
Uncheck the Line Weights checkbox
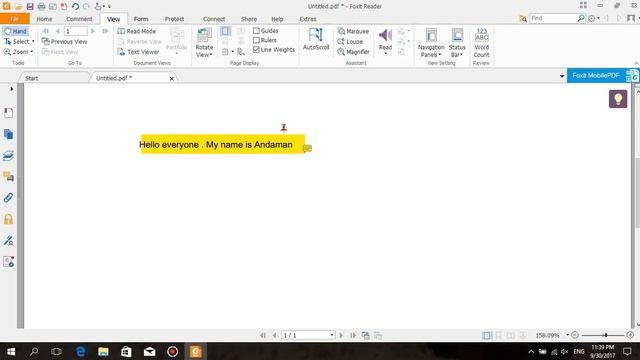tap(256, 49)
